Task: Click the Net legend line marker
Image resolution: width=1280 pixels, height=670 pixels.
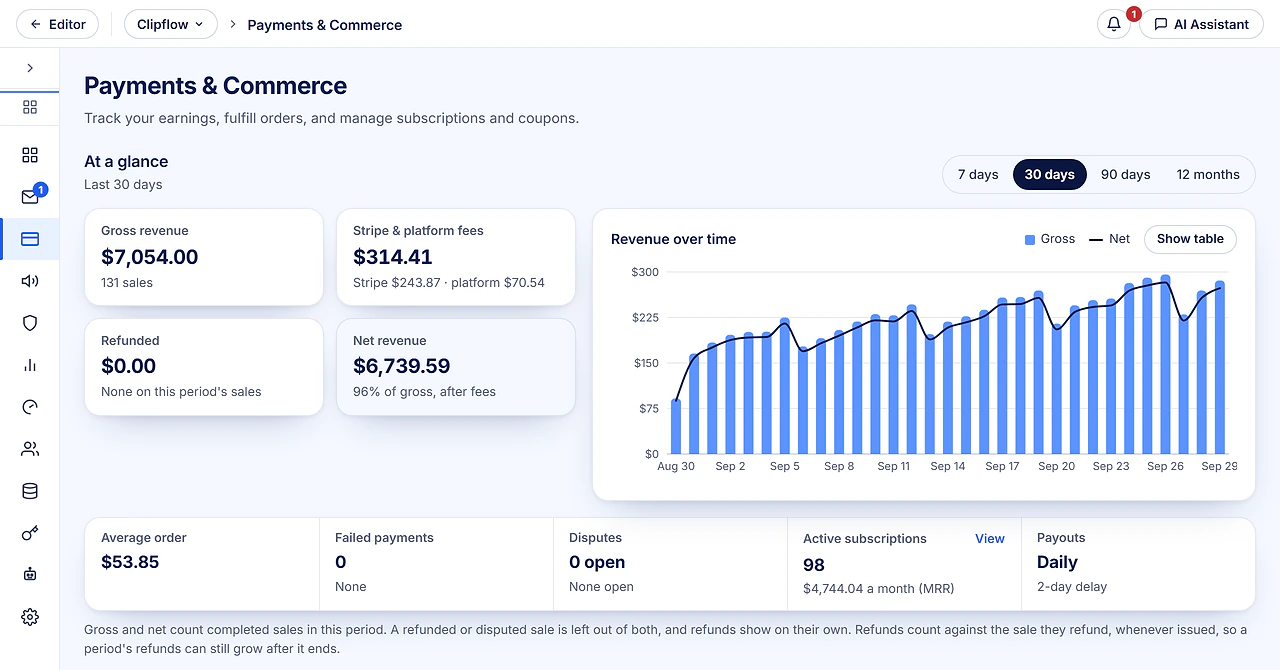Action: 1096,239
